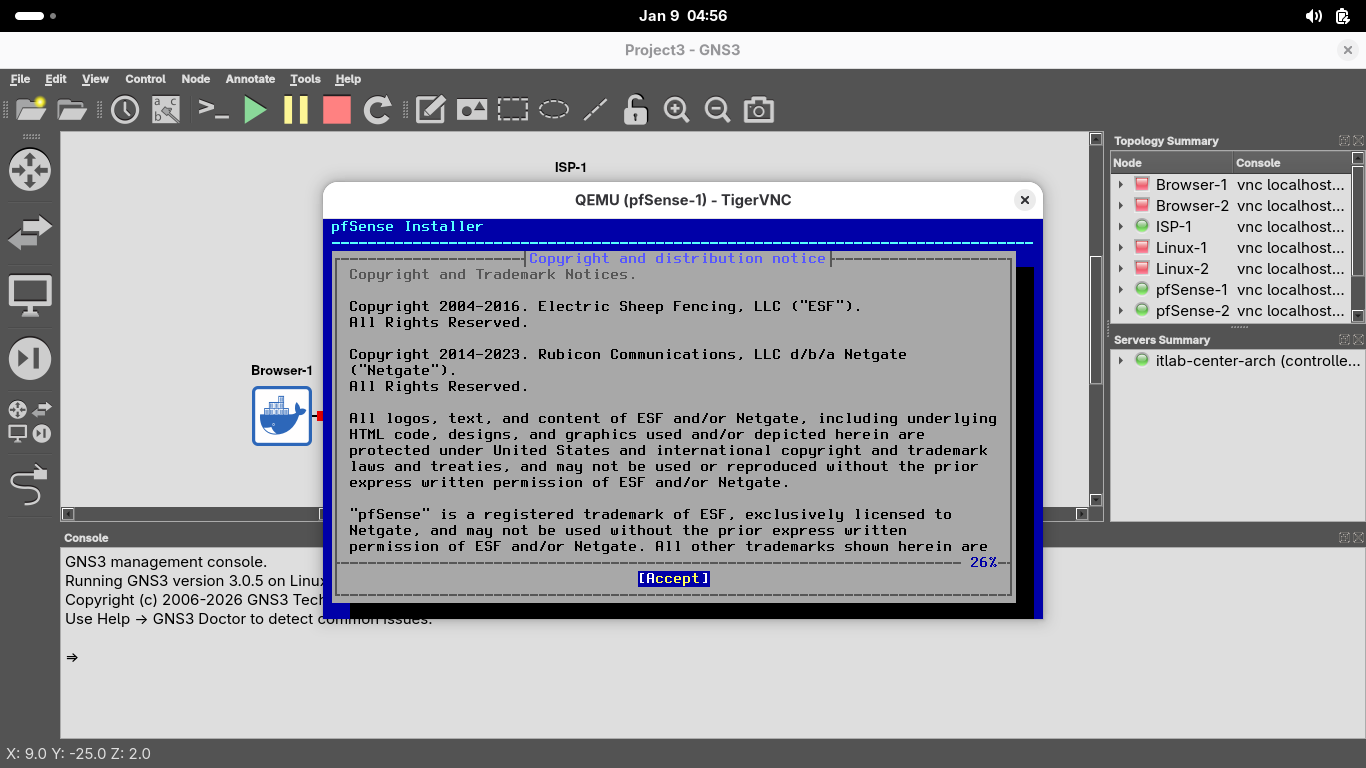The height and width of the screenshot is (768, 1366).
Task: Expand itlab-center-arch server entry
Action: [x=1121, y=360]
